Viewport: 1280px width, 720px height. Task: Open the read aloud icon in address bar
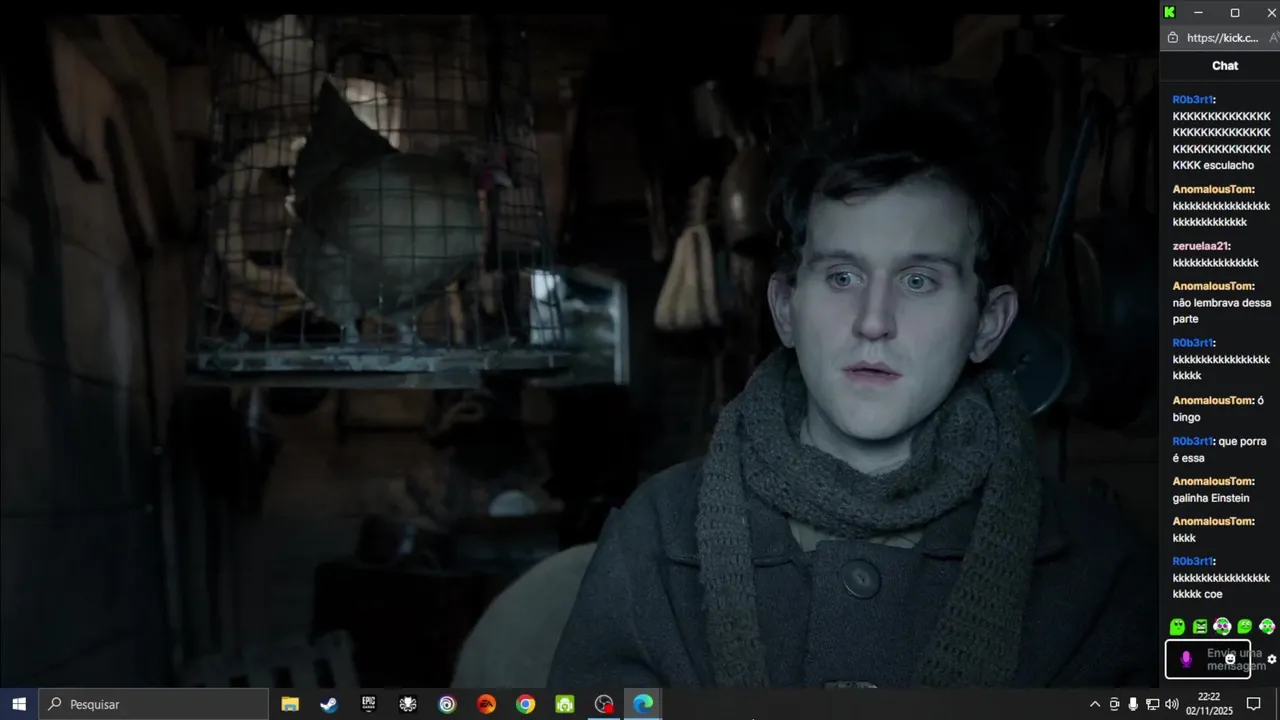[x=1274, y=38]
